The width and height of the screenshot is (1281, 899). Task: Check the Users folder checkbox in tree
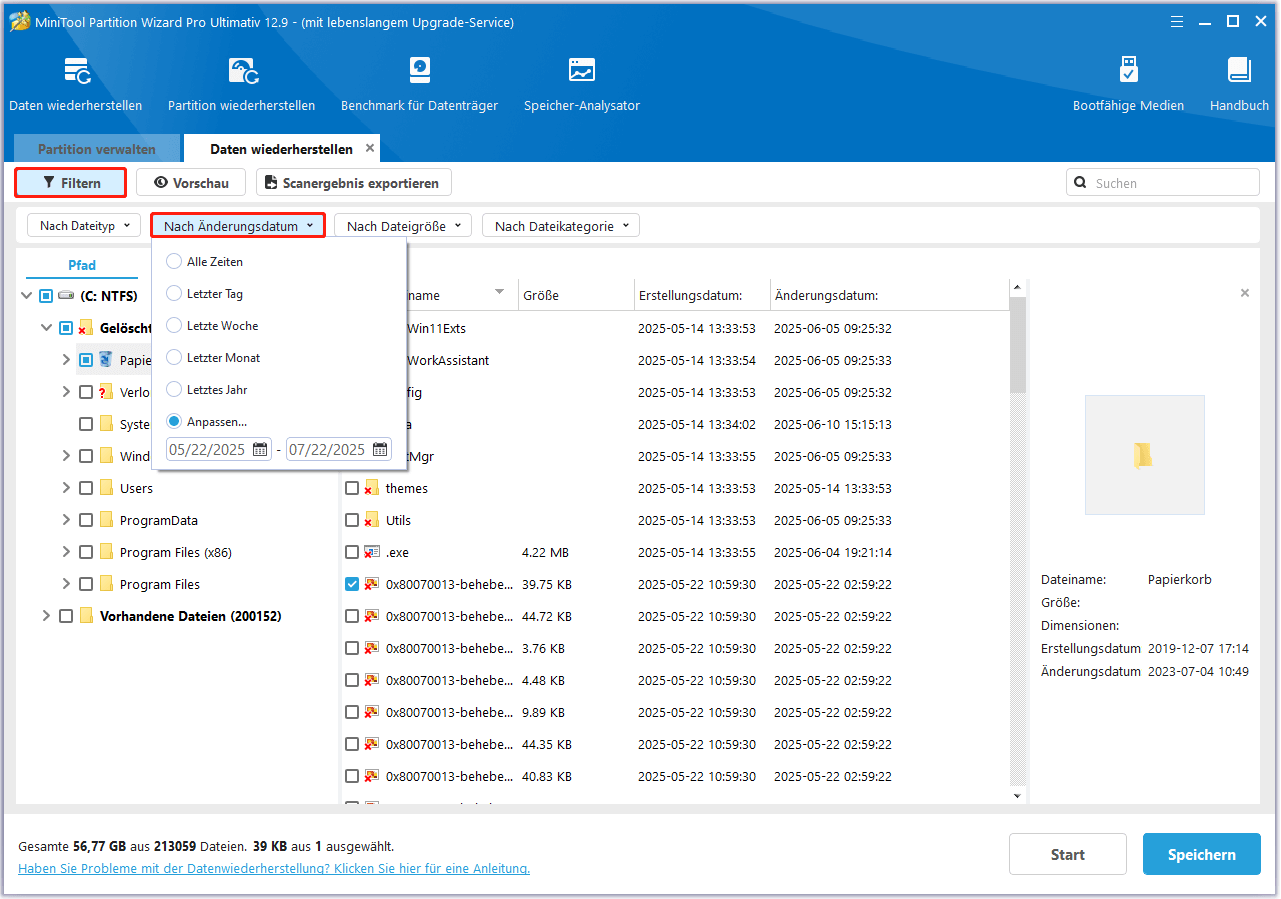coord(86,488)
